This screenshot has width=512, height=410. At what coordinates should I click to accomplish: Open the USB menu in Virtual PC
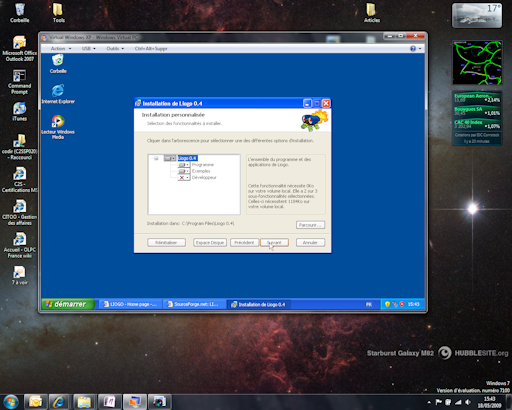[89, 49]
